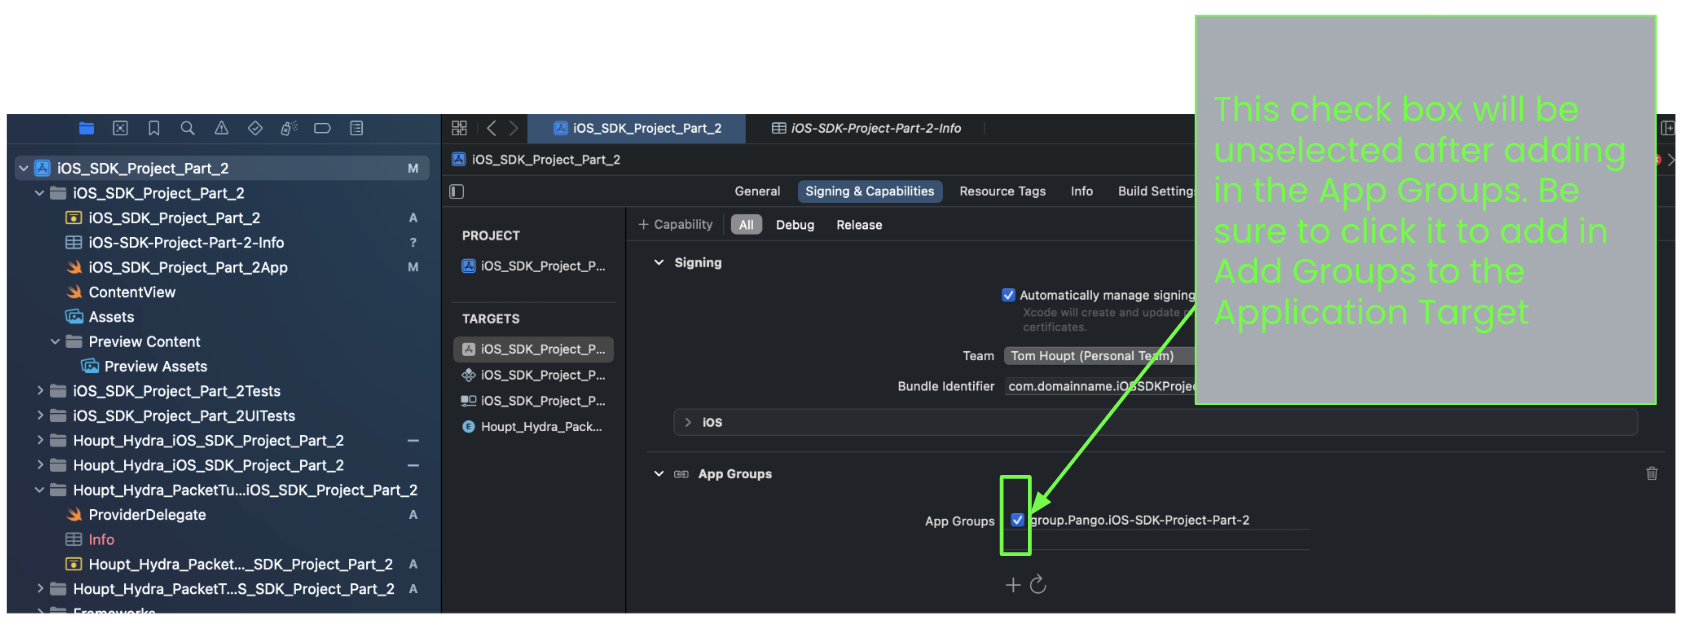Show the Report navigator icon
The image size is (1688, 644).
coord(356,128)
